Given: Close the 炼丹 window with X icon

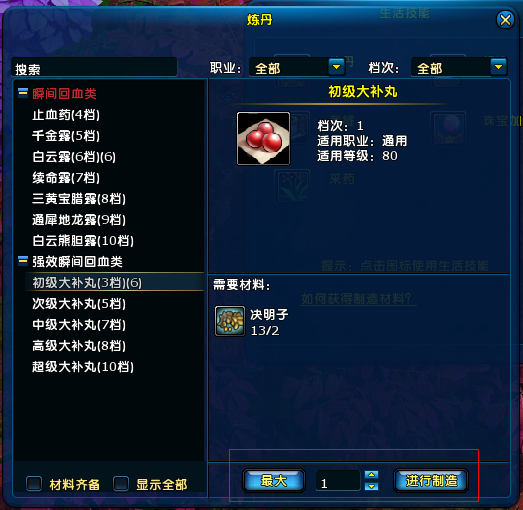Looking at the screenshot, I should tap(505, 20).
